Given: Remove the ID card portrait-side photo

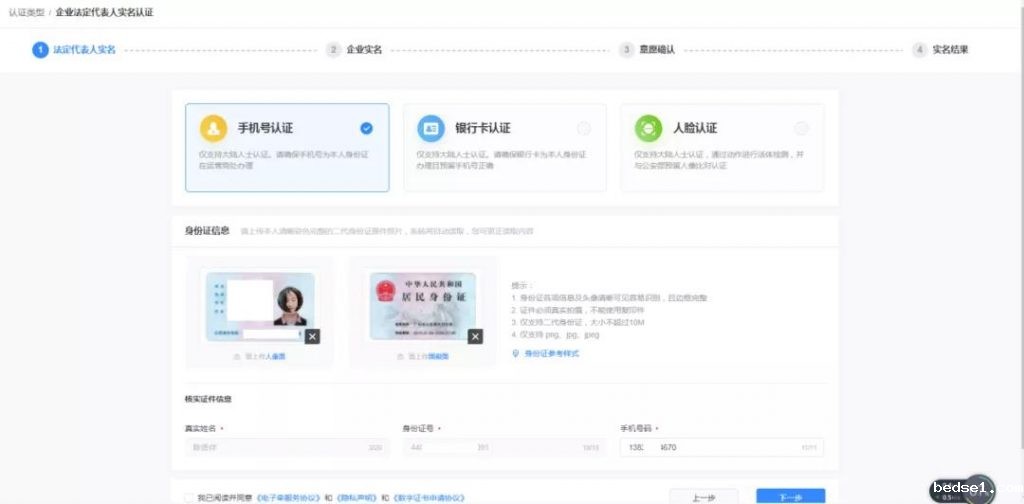Looking at the screenshot, I should (x=313, y=337).
